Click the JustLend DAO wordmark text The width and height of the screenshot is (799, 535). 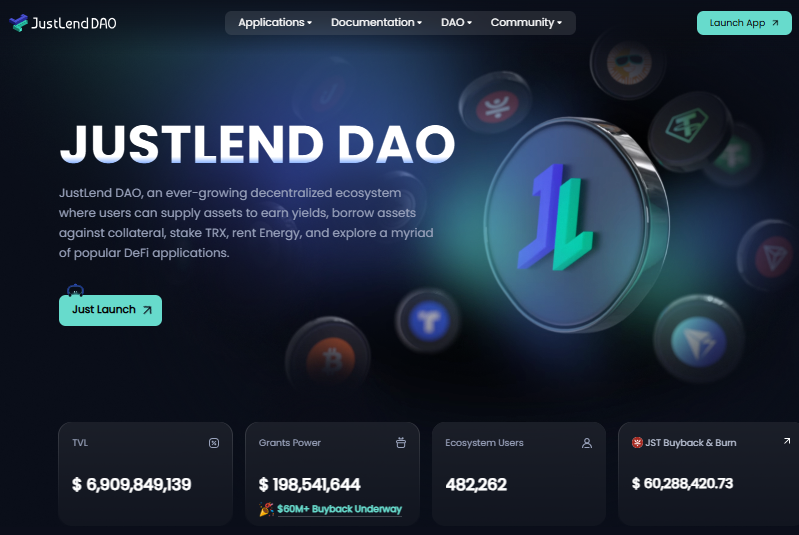coord(74,23)
